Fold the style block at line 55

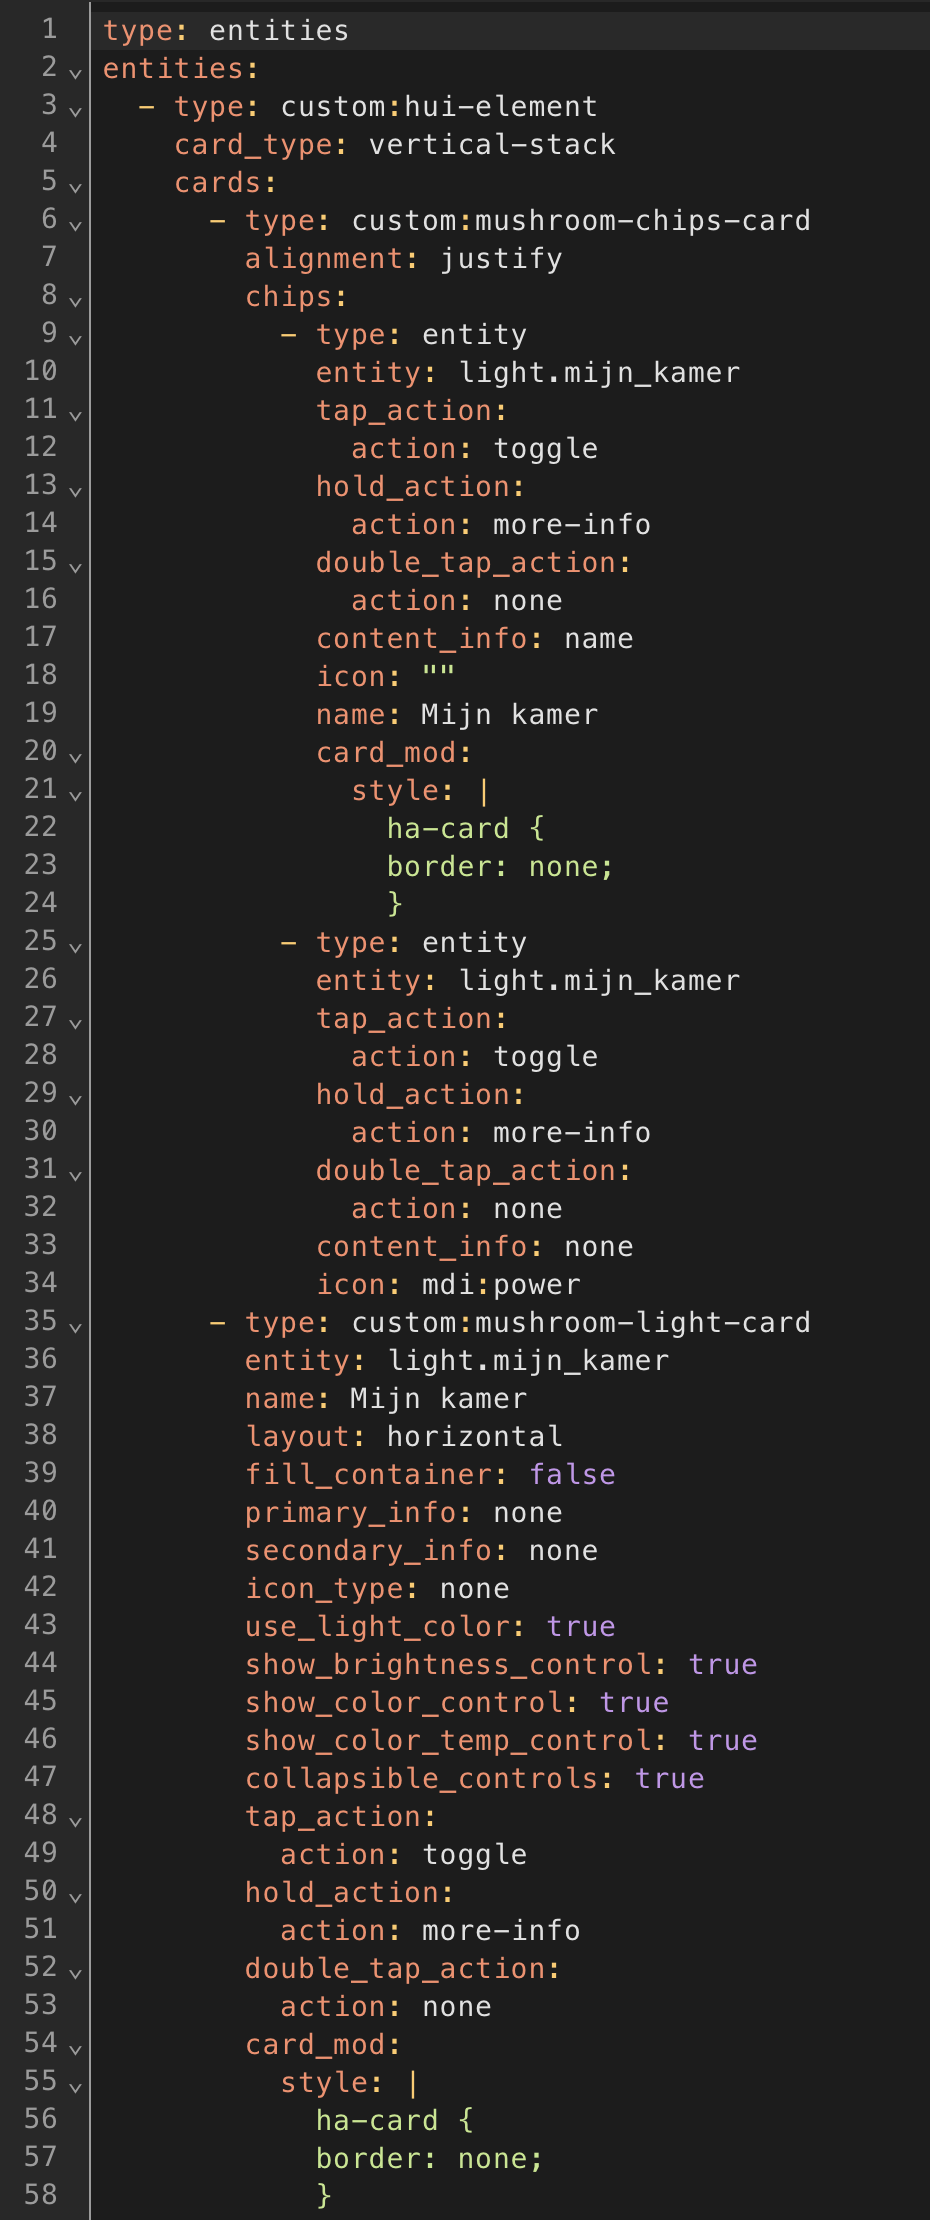click(x=75, y=2086)
